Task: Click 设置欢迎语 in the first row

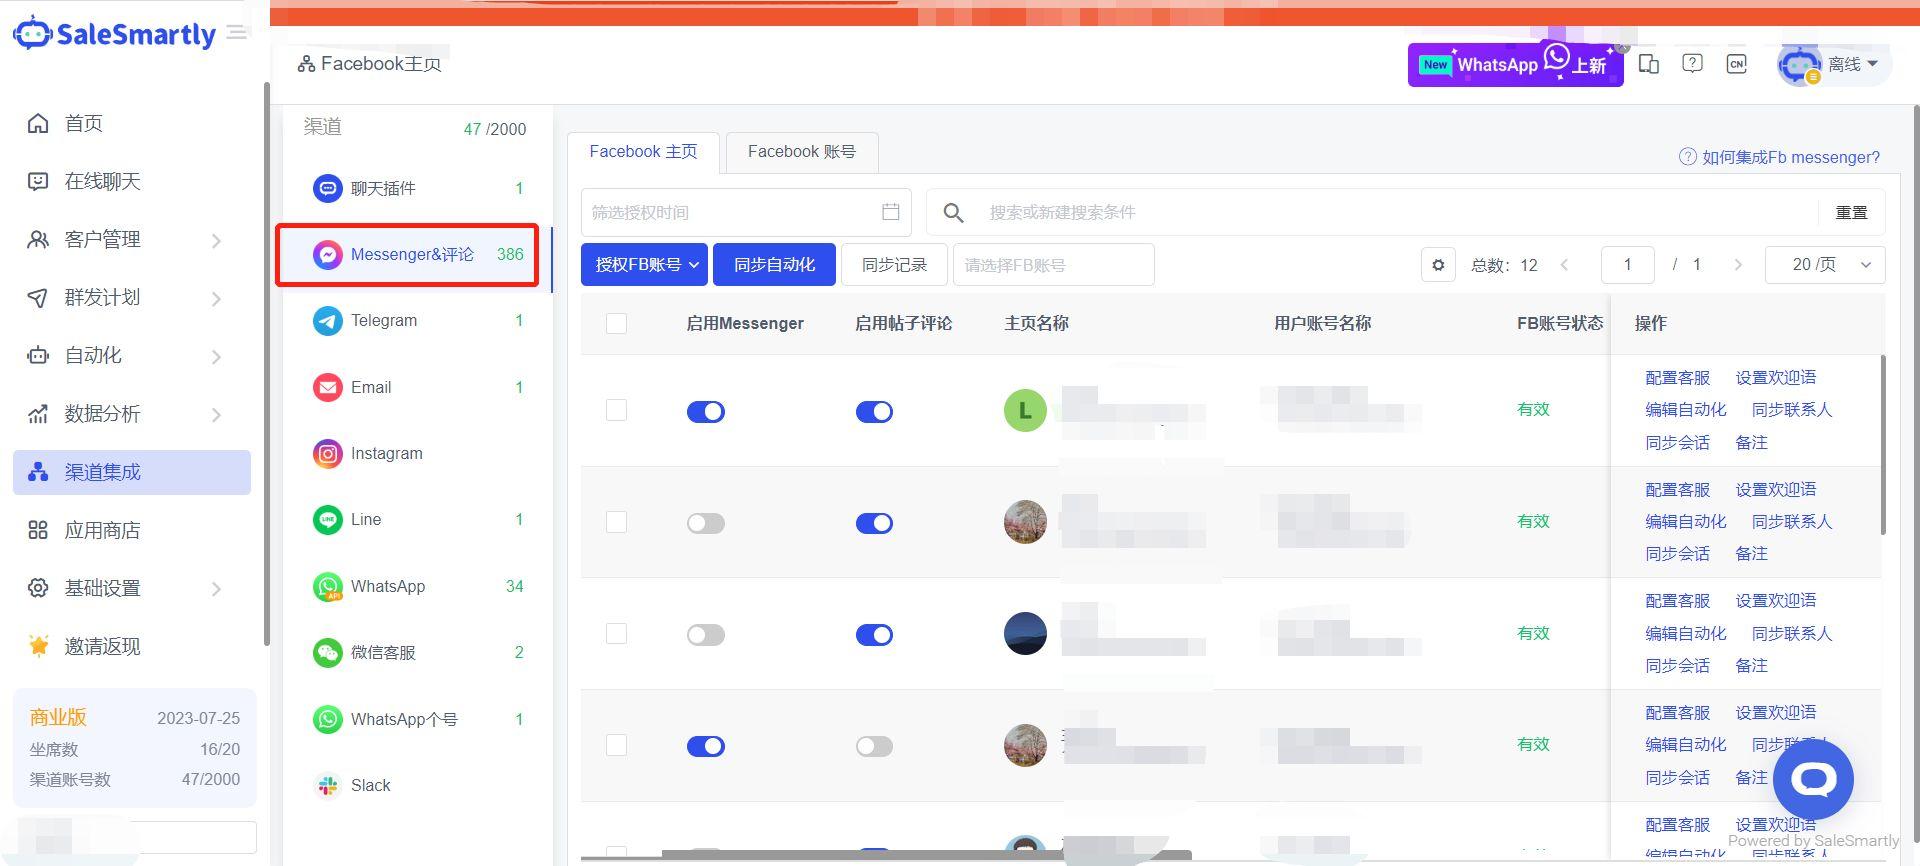Action: pos(1775,378)
